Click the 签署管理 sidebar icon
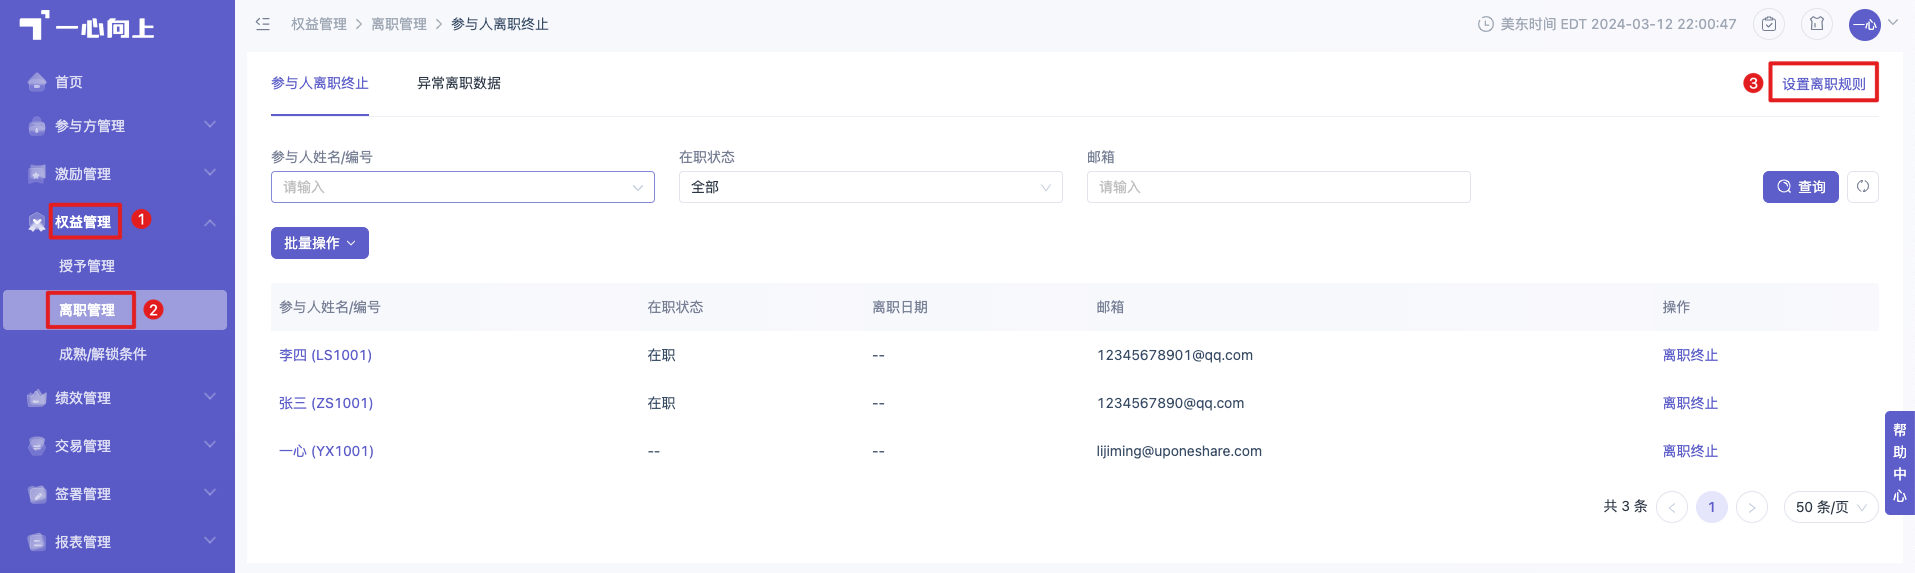1915x573 pixels. (37, 494)
